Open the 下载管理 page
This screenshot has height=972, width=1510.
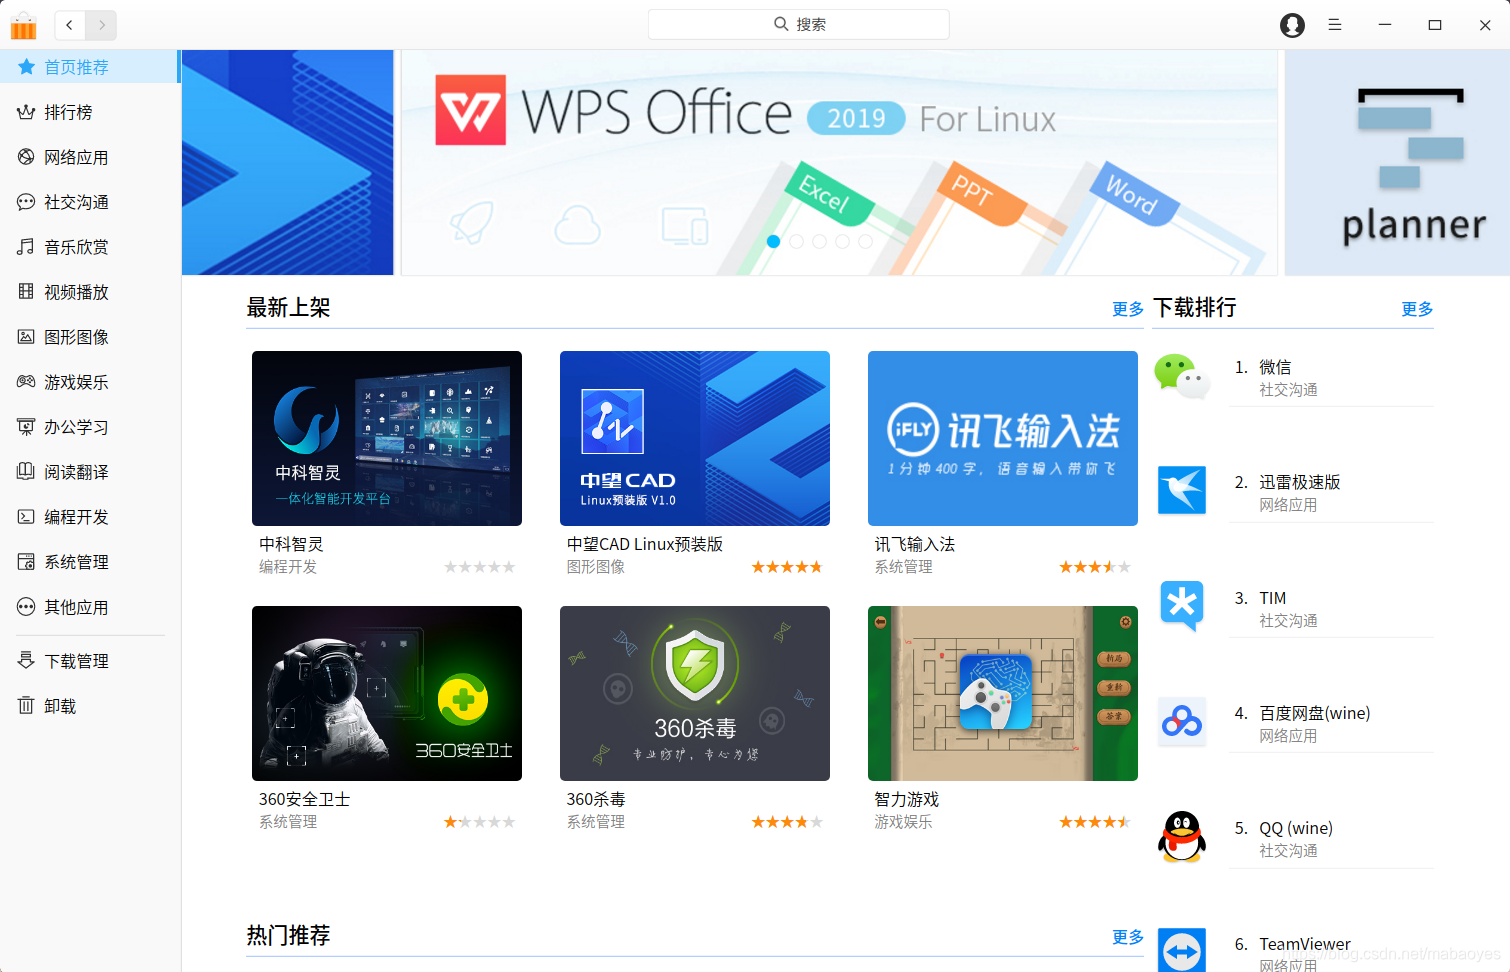pyautogui.click(x=90, y=661)
